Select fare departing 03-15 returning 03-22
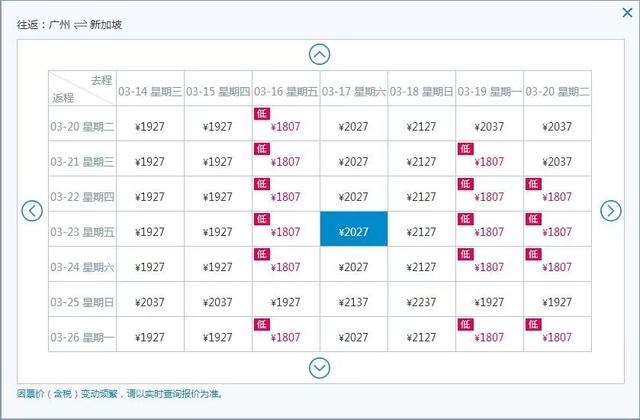Screen dimensions: 640x420 click(x=218, y=193)
